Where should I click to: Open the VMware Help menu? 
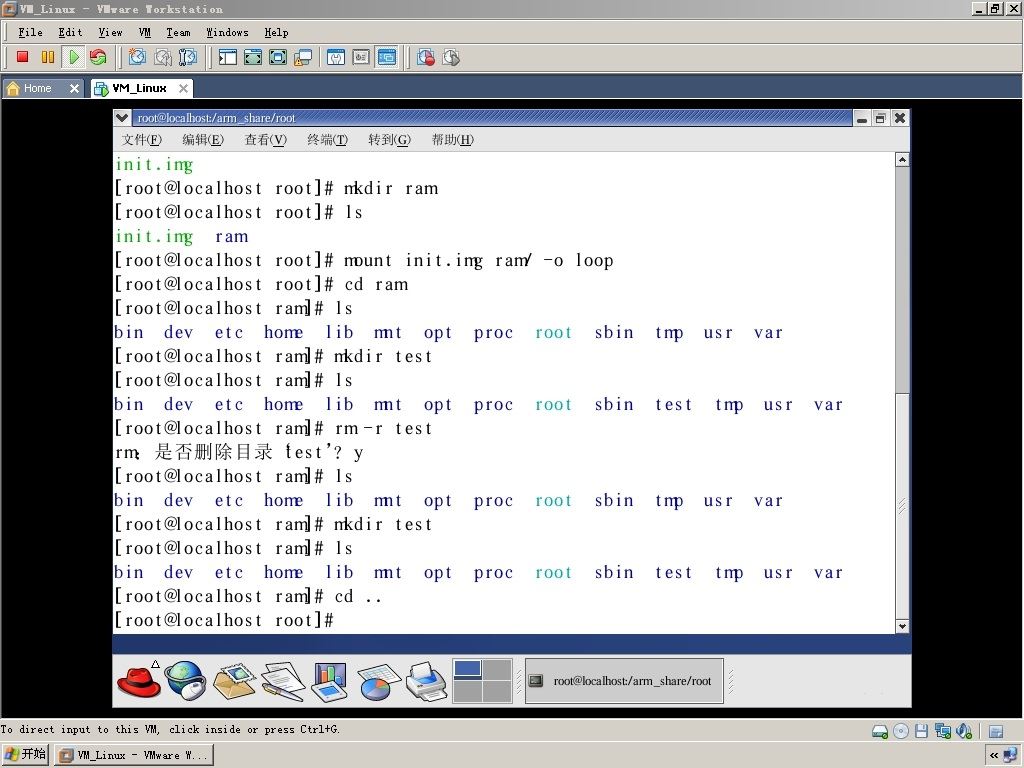pyautogui.click(x=276, y=32)
